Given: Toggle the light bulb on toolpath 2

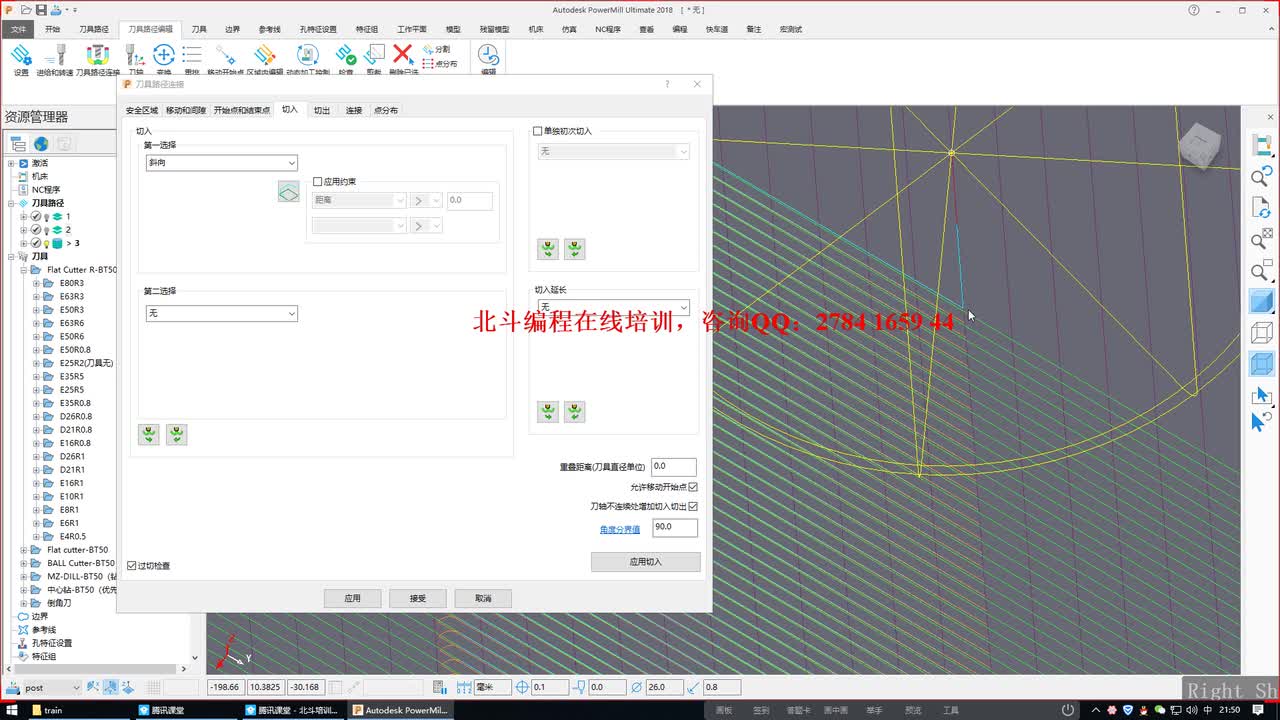Looking at the screenshot, I should pyautogui.click(x=46, y=230).
